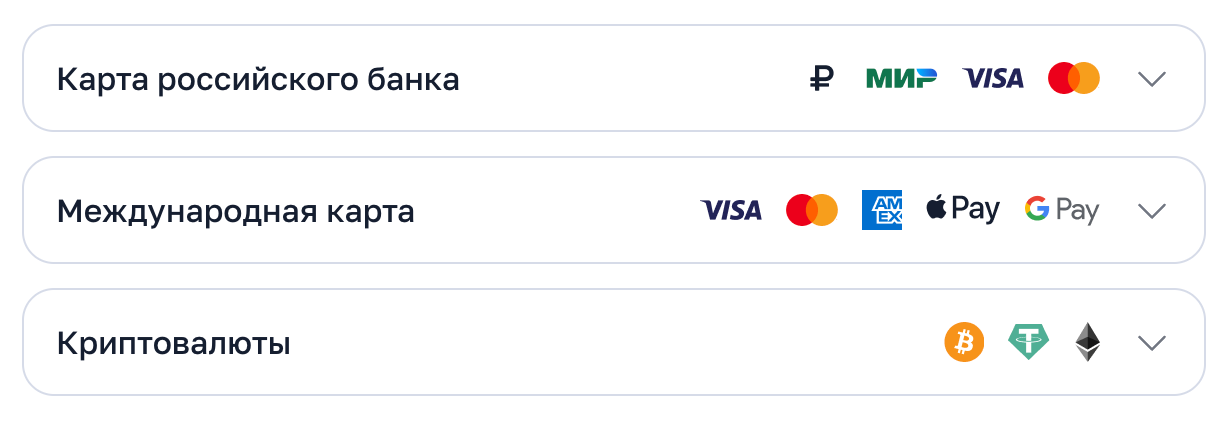The height and width of the screenshot is (424, 1230).
Task: Select the Карта российского банка label
Action: 258,79
